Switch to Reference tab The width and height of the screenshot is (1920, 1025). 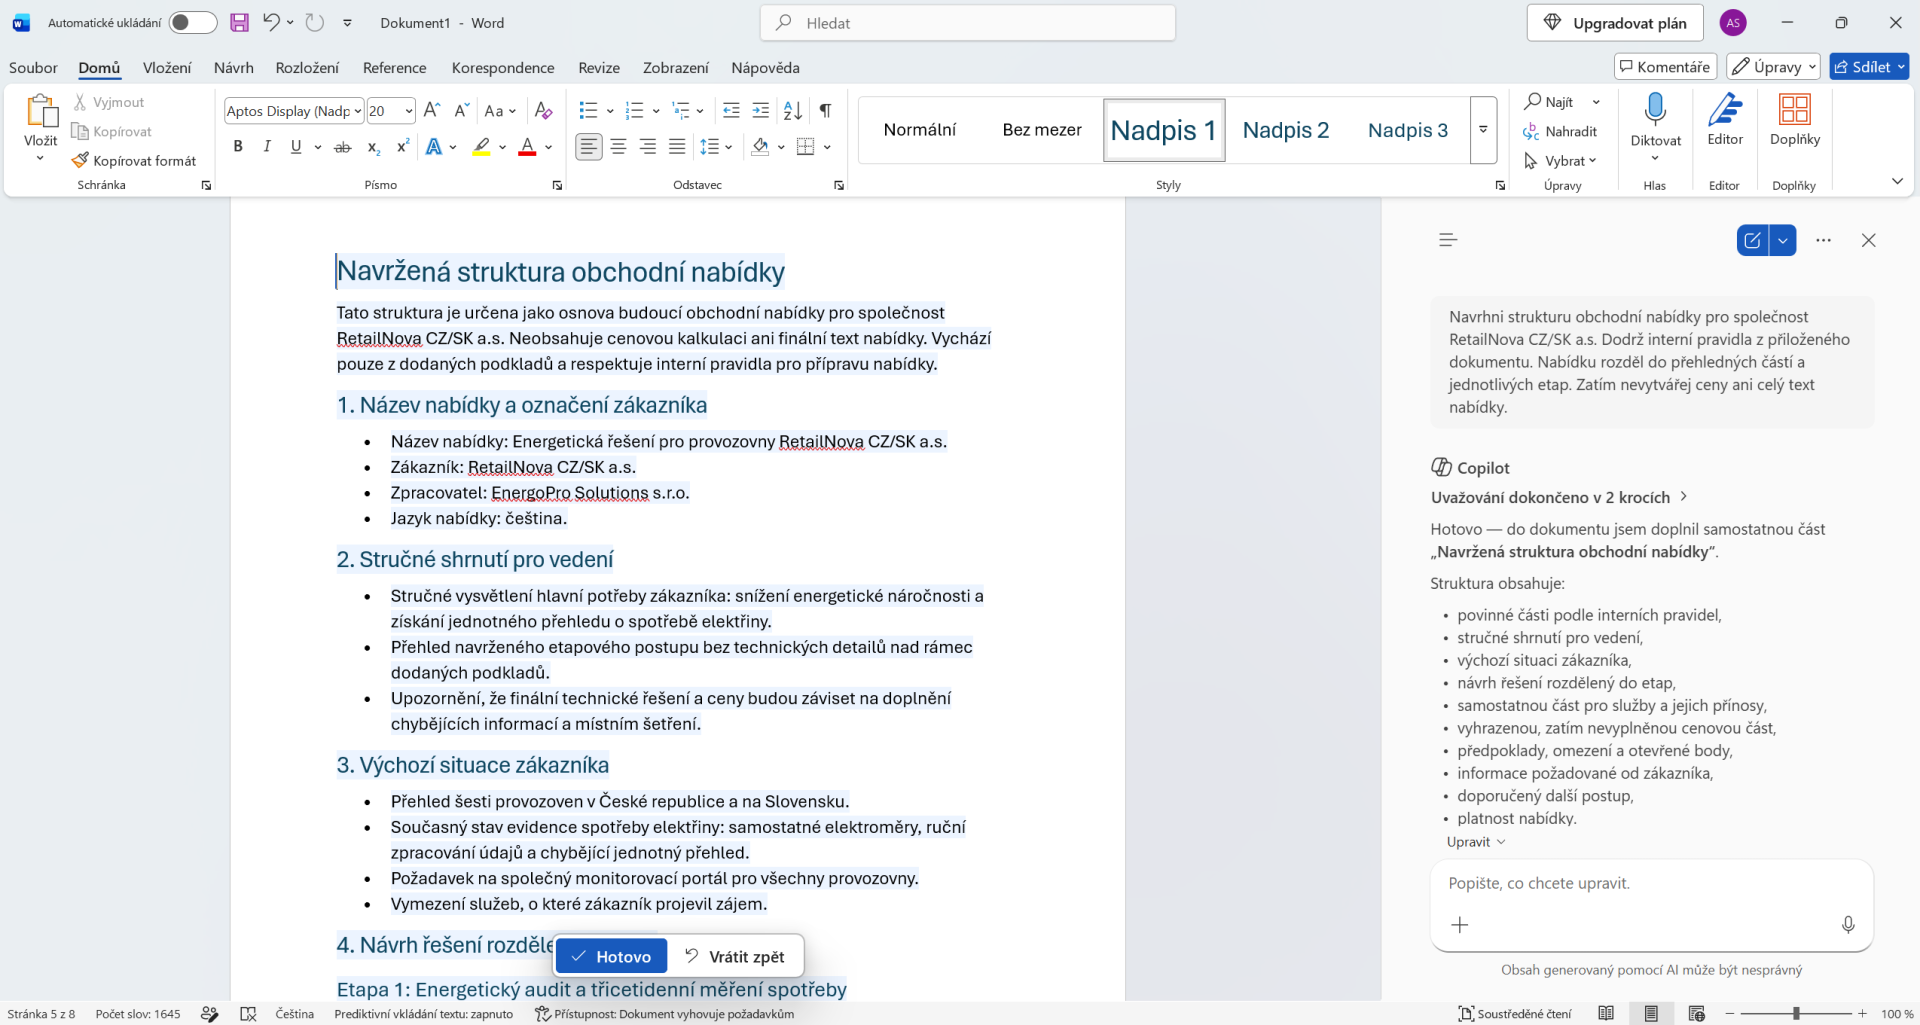pos(394,68)
